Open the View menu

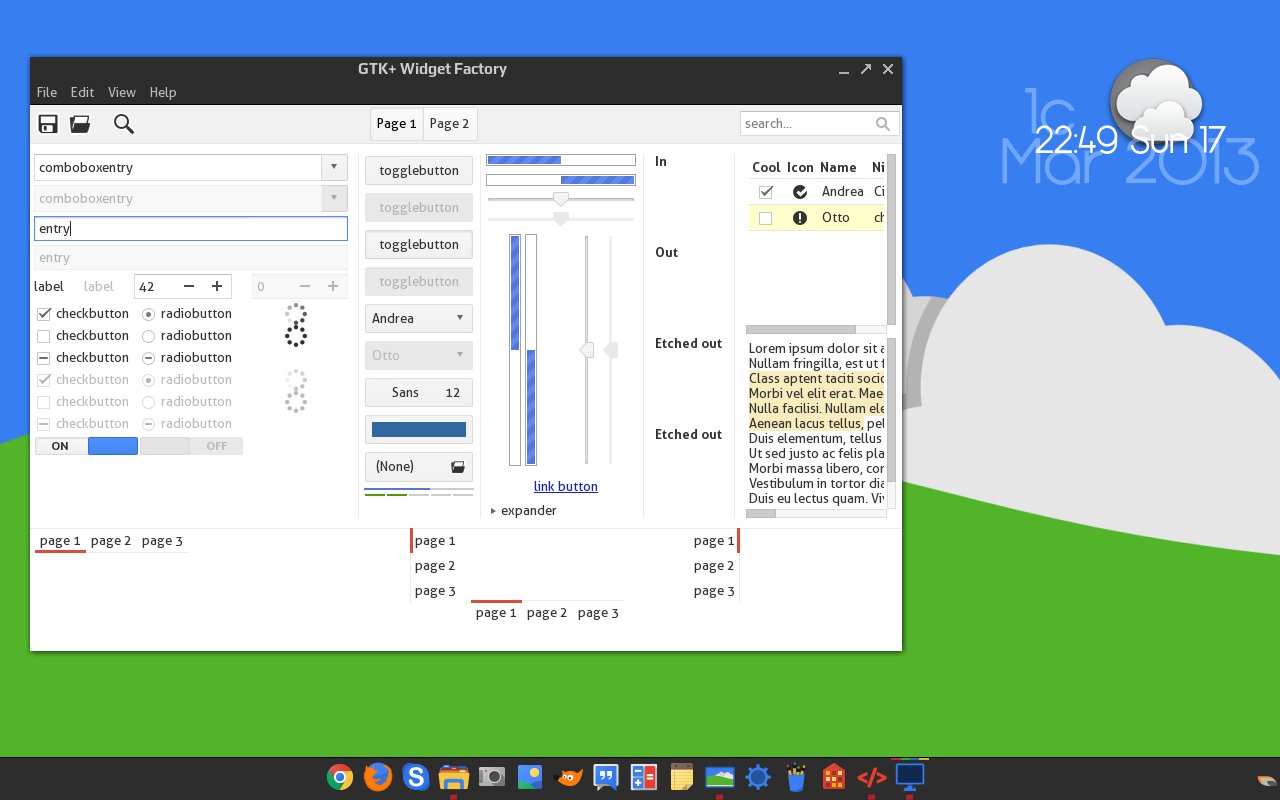pos(122,92)
